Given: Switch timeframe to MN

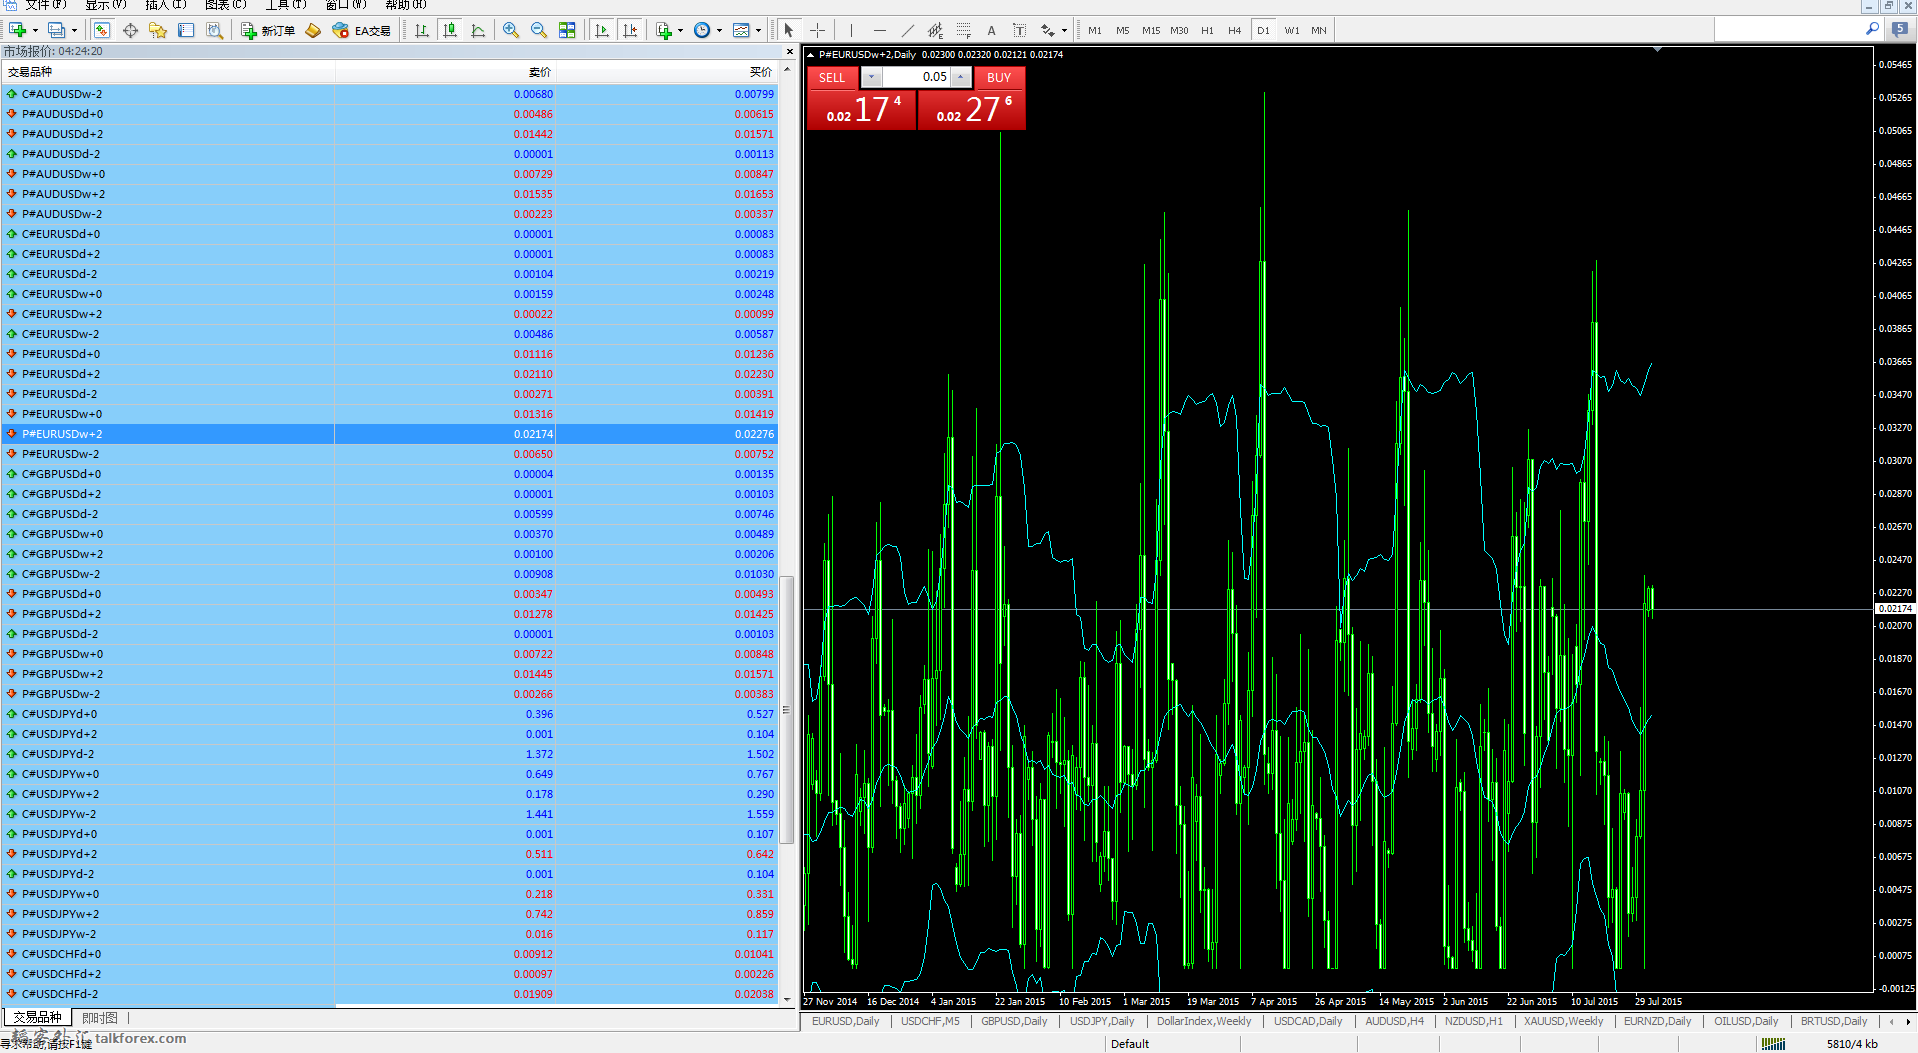Looking at the screenshot, I should pyautogui.click(x=1319, y=30).
